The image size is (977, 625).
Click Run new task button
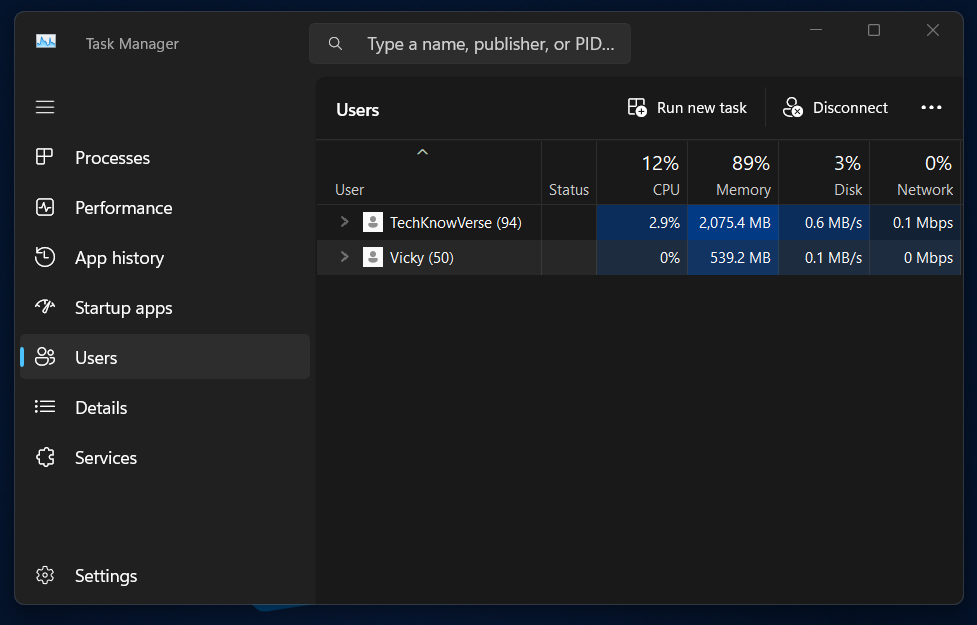(x=687, y=108)
